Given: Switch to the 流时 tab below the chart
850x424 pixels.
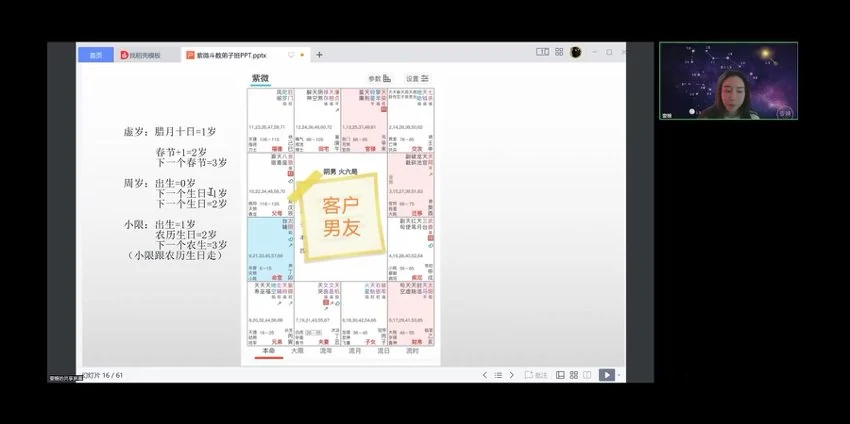Looking at the screenshot, I should (412, 351).
